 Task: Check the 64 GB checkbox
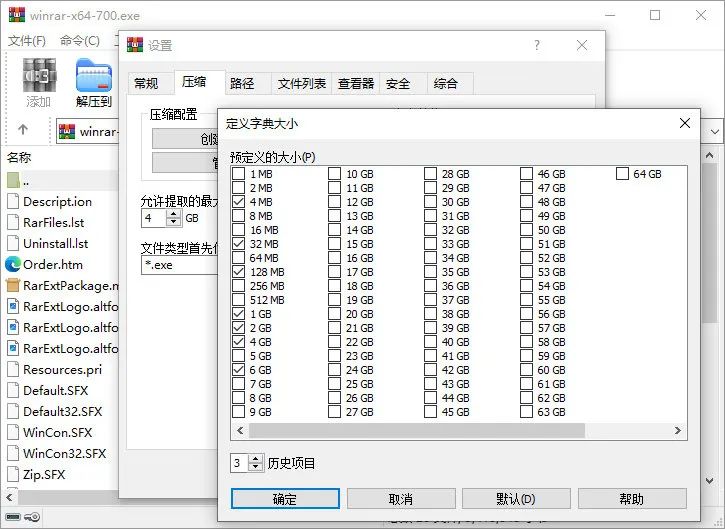click(622, 174)
